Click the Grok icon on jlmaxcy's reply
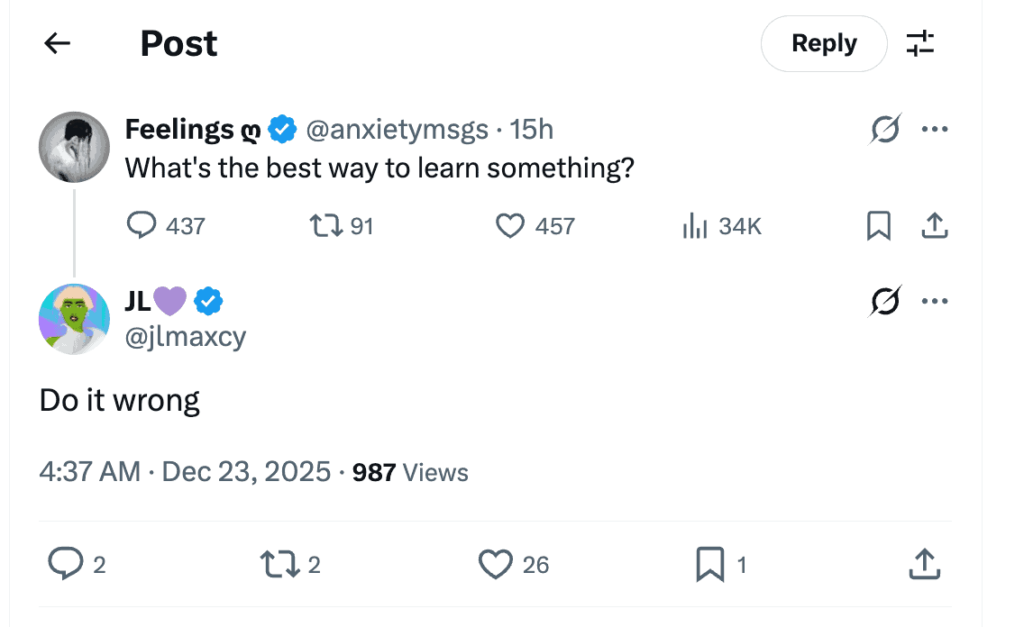This screenshot has height=627, width=1024. [885, 300]
